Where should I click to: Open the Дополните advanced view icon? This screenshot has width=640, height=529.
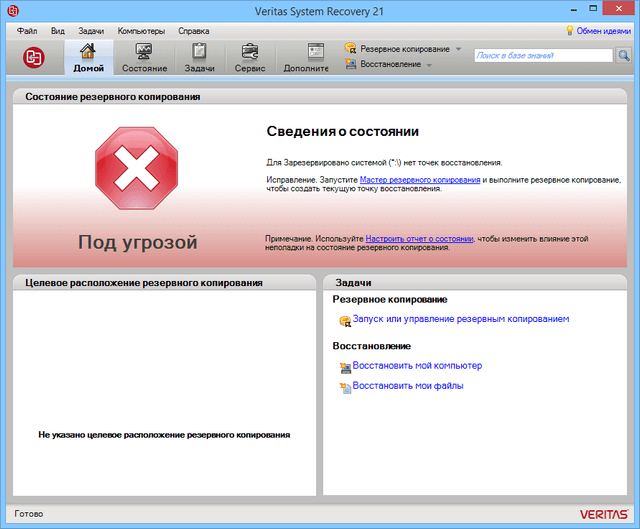[x=306, y=58]
